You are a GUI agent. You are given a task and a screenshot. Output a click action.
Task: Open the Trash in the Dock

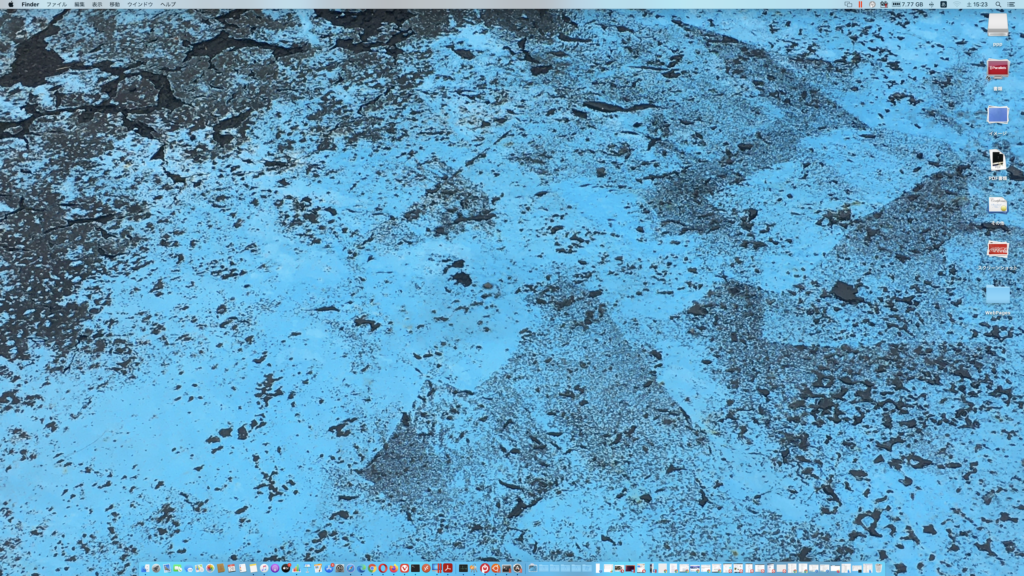[879, 568]
